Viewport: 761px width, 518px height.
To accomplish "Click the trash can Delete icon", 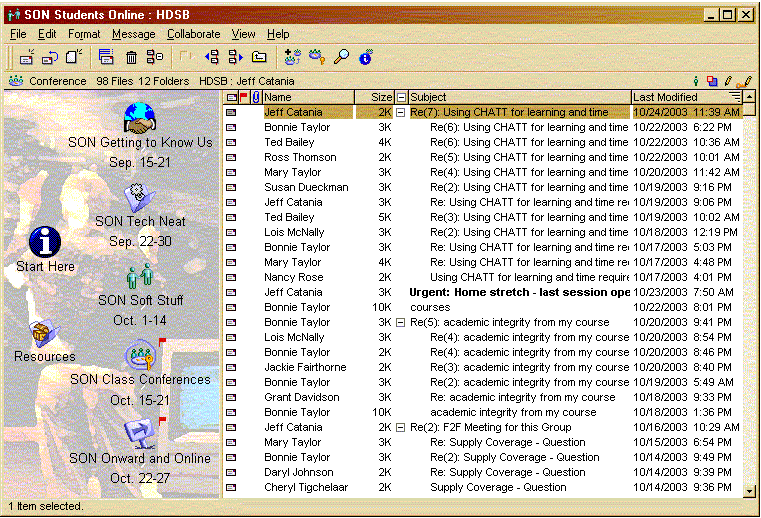I will click(x=131, y=57).
